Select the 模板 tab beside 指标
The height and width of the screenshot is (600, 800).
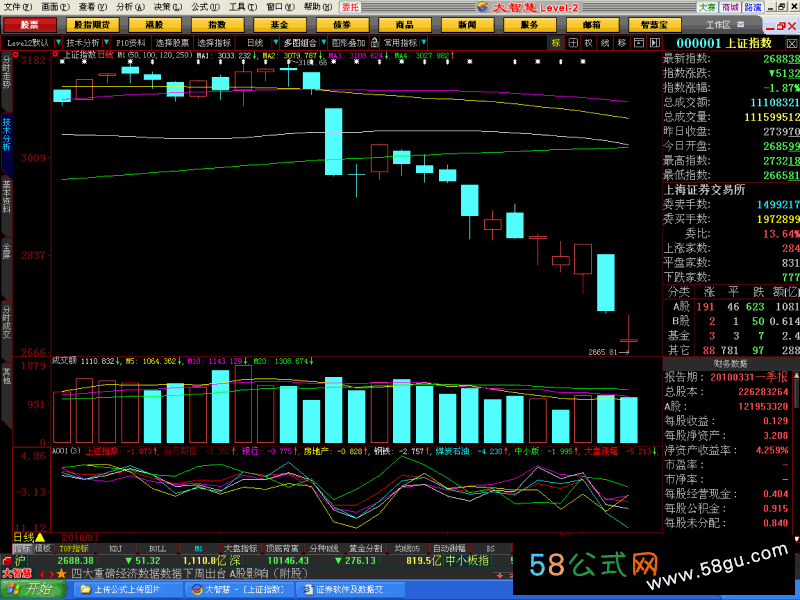(43, 548)
